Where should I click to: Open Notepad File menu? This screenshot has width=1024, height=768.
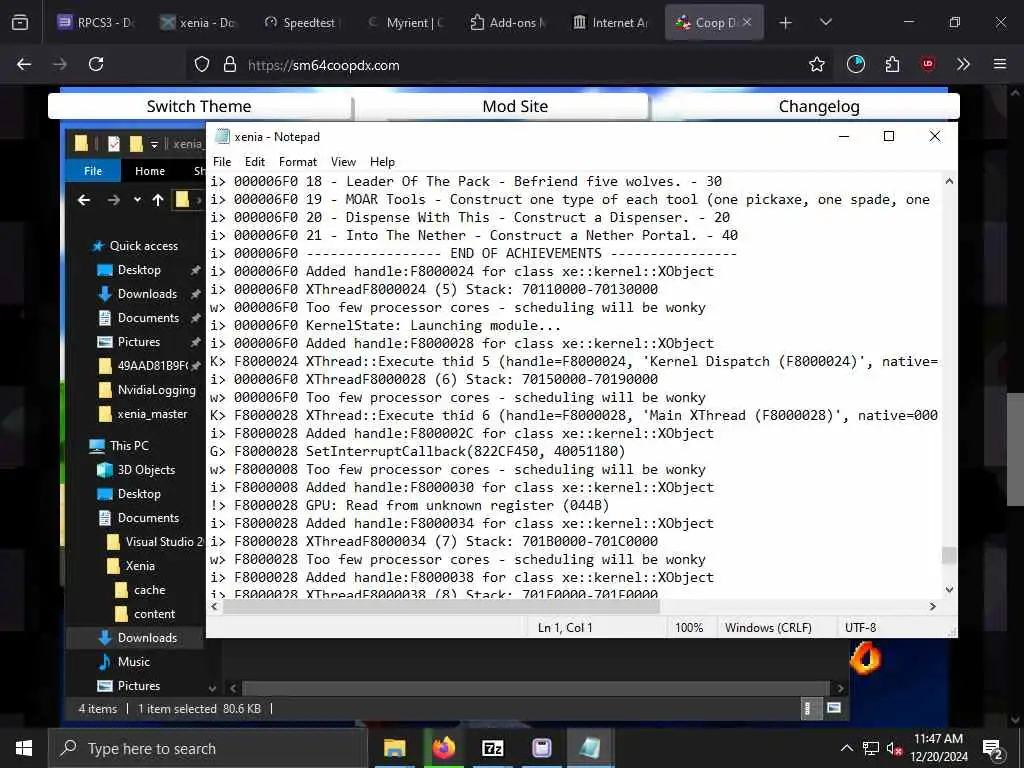point(222,162)
